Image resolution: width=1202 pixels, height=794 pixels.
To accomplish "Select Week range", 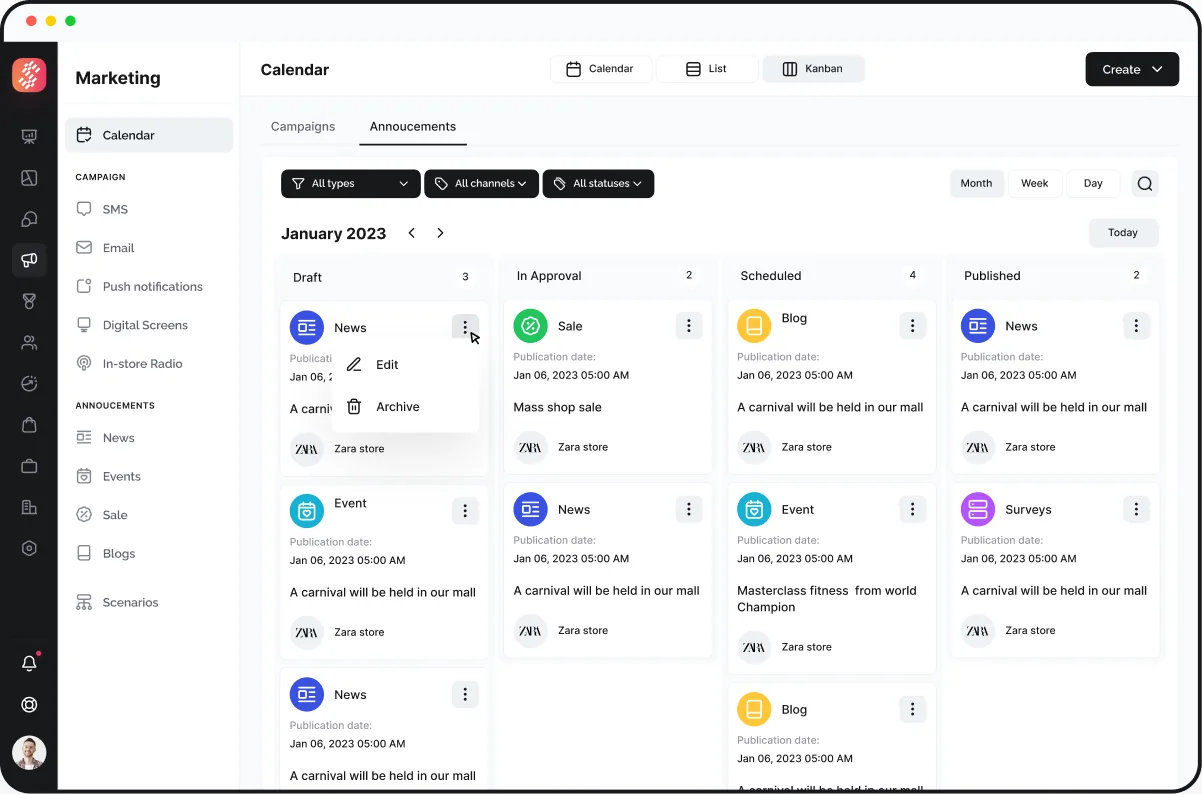I will click(1035, 183).
